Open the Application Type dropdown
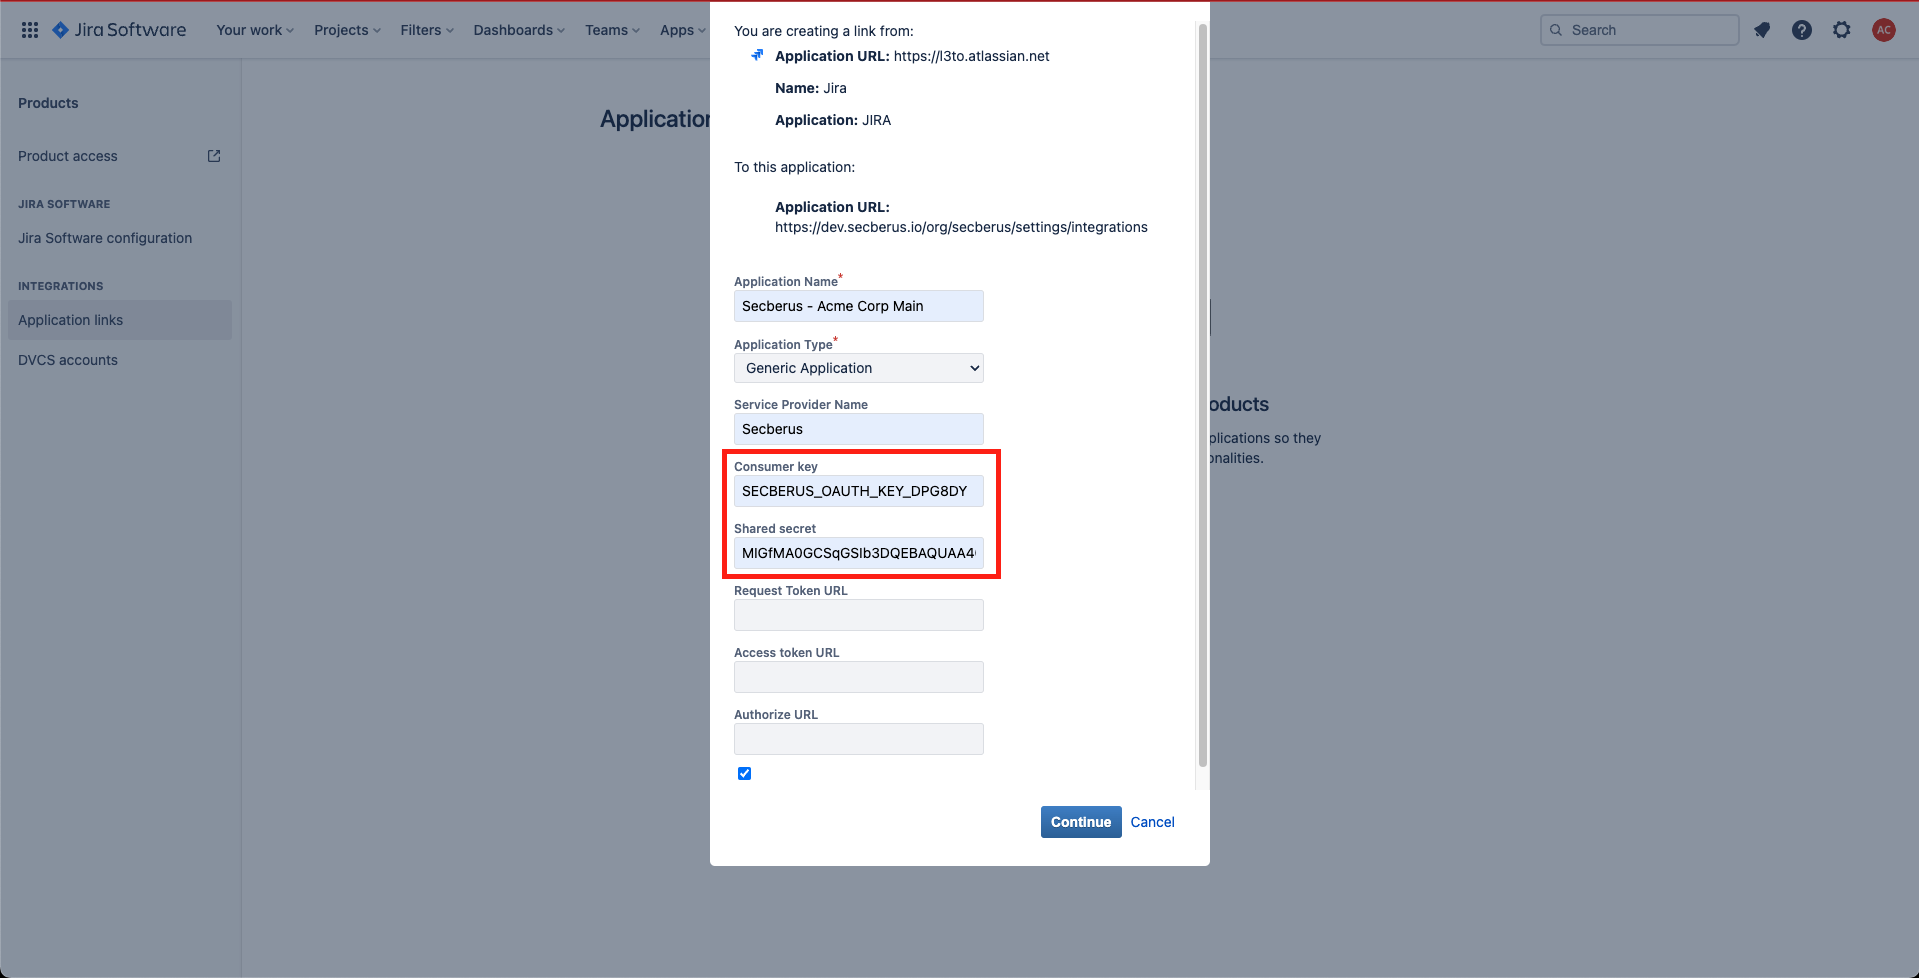1919x978 pixels. 859,368
